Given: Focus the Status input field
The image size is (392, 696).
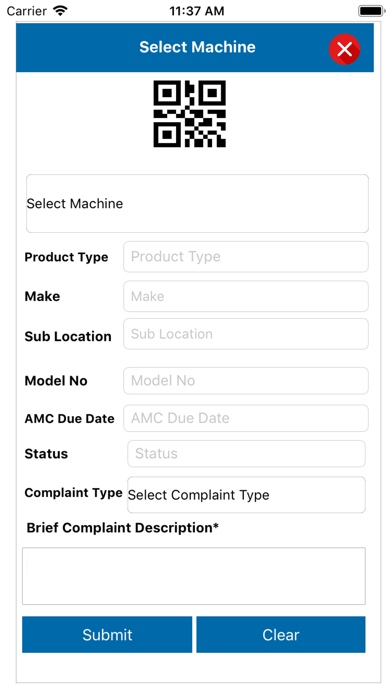Looking at the screenshot, I should click(246, 454).
